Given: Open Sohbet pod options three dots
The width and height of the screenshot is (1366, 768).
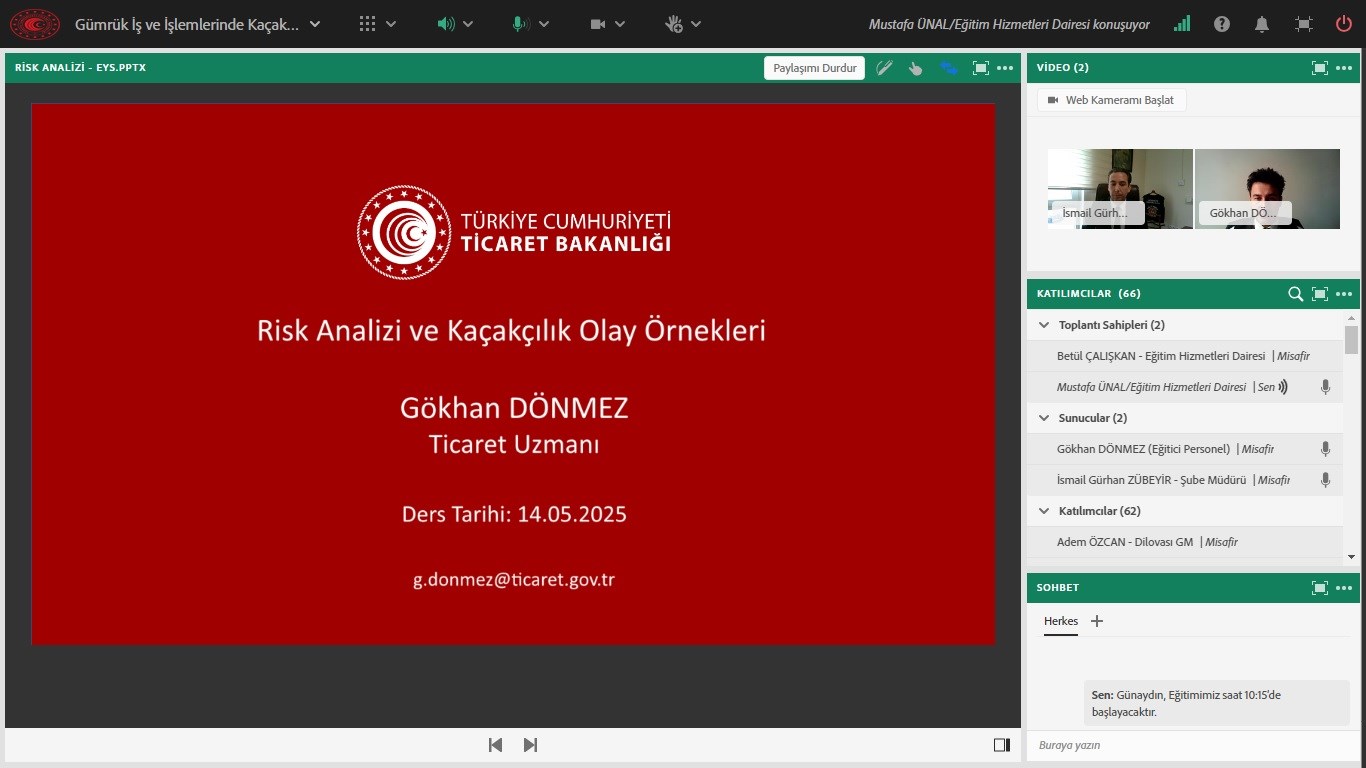Looking at the screenshot, I should pyautogui.click(x=1344, y=588).
